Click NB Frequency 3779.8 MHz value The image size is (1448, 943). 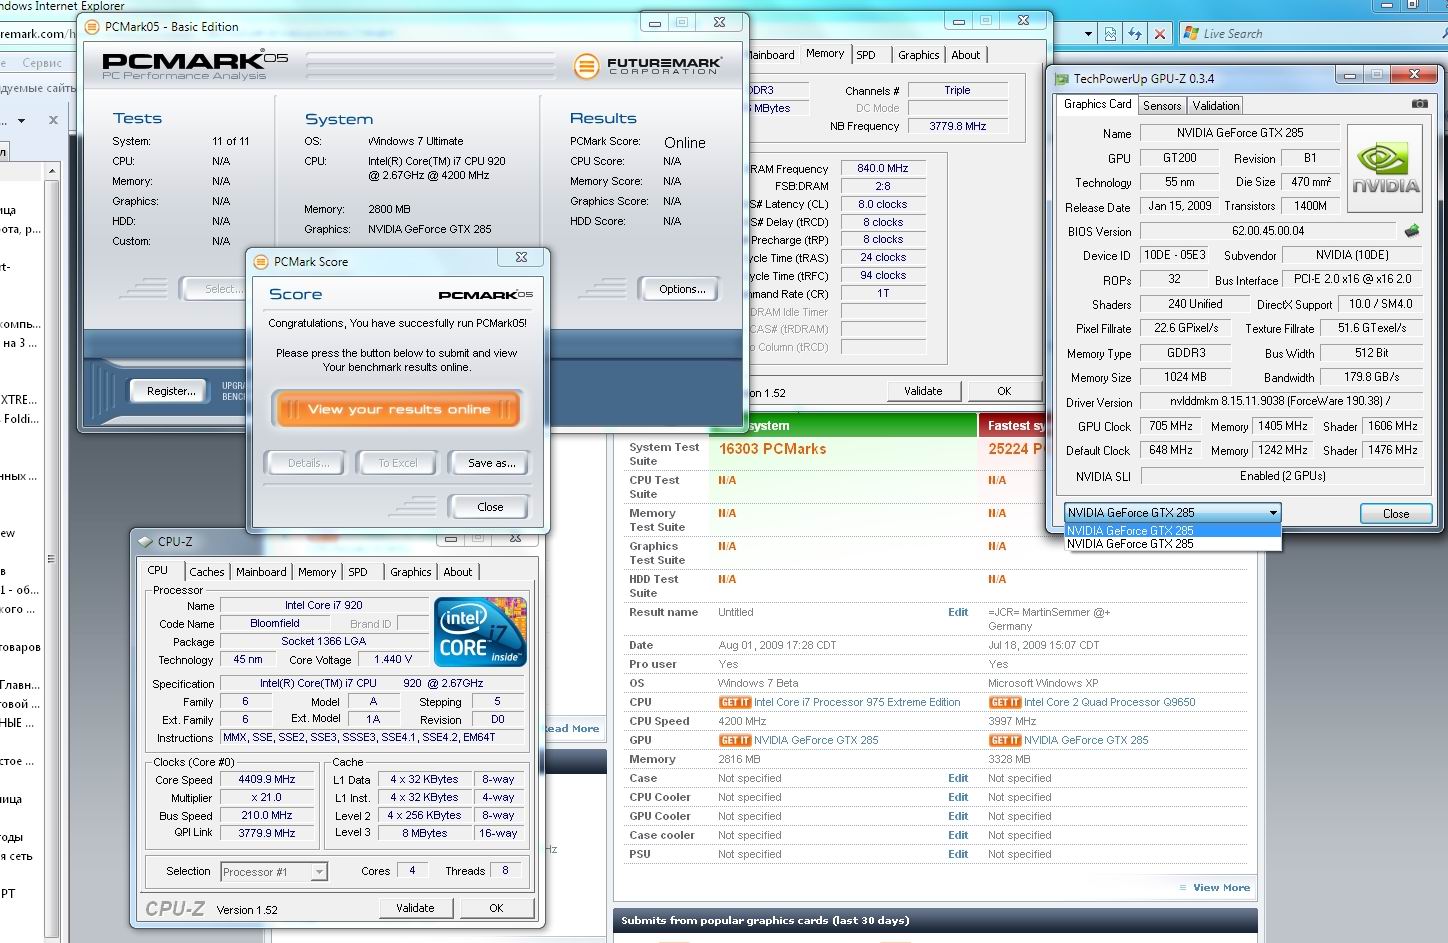pos(958,126)
